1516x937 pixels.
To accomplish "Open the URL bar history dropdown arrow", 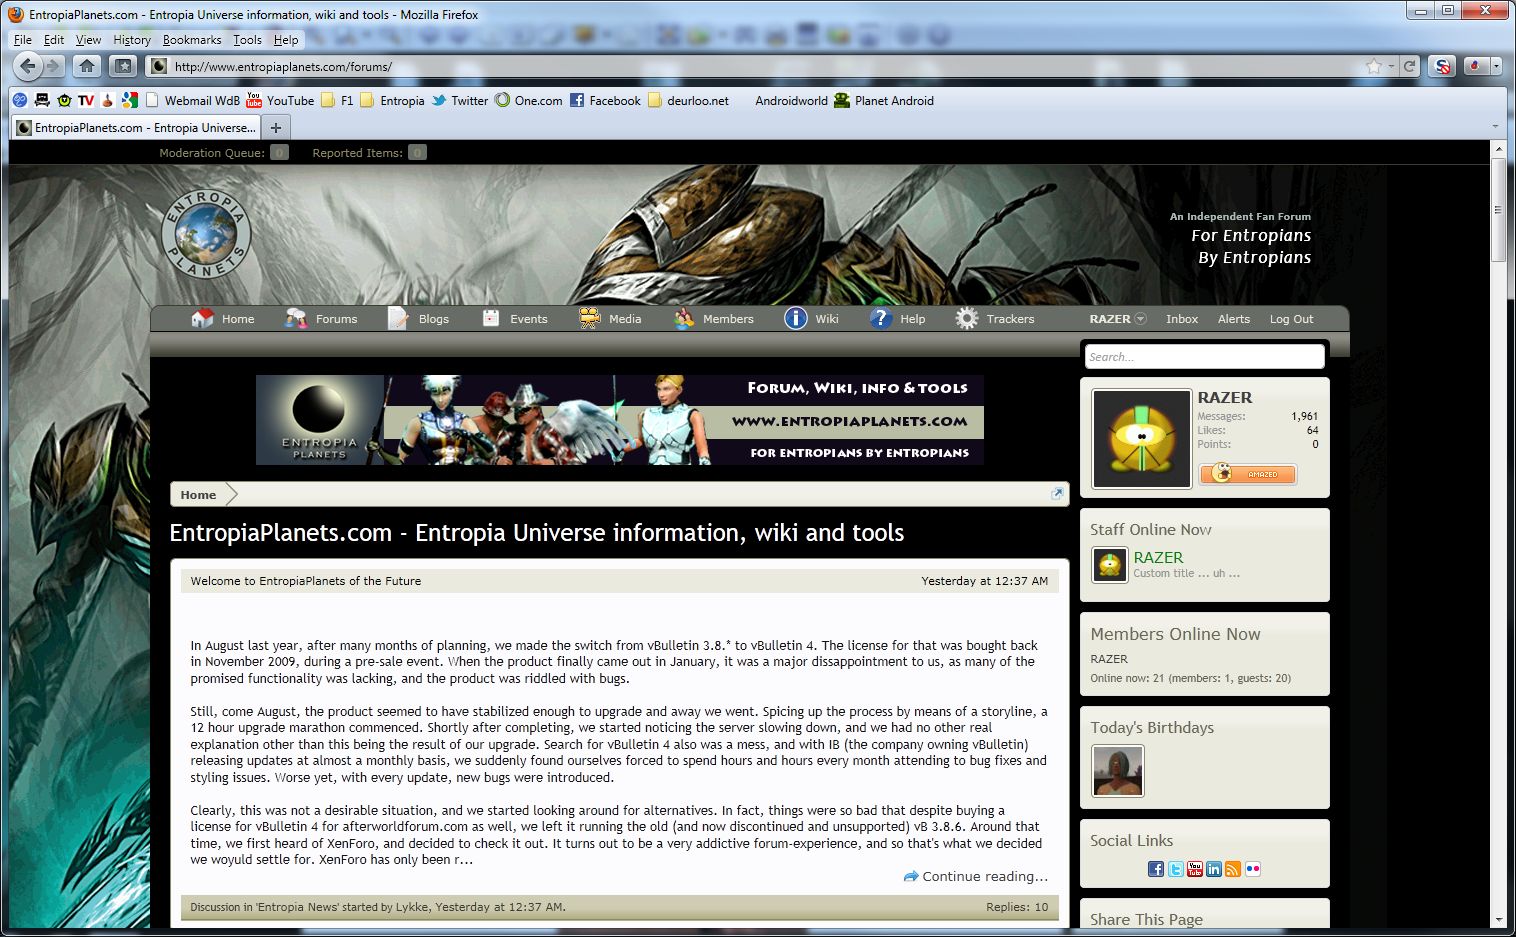I will (1391, 66).
